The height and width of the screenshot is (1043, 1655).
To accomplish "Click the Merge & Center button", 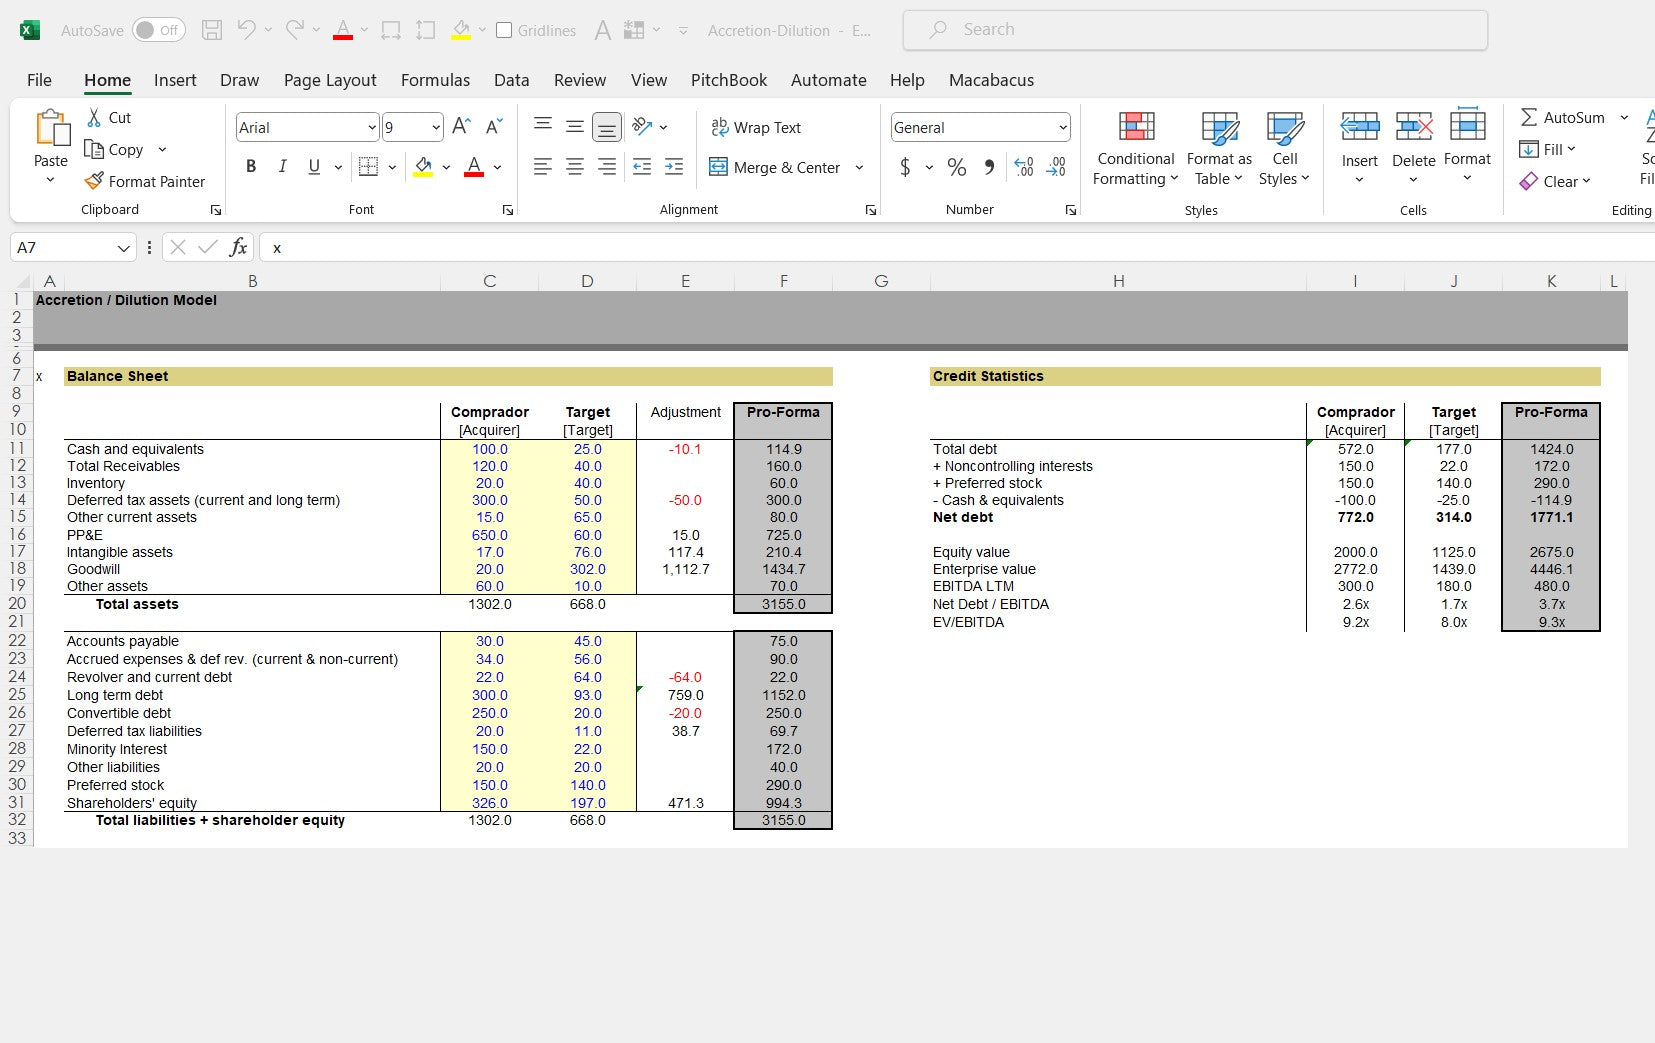I will tap(776, 167).
